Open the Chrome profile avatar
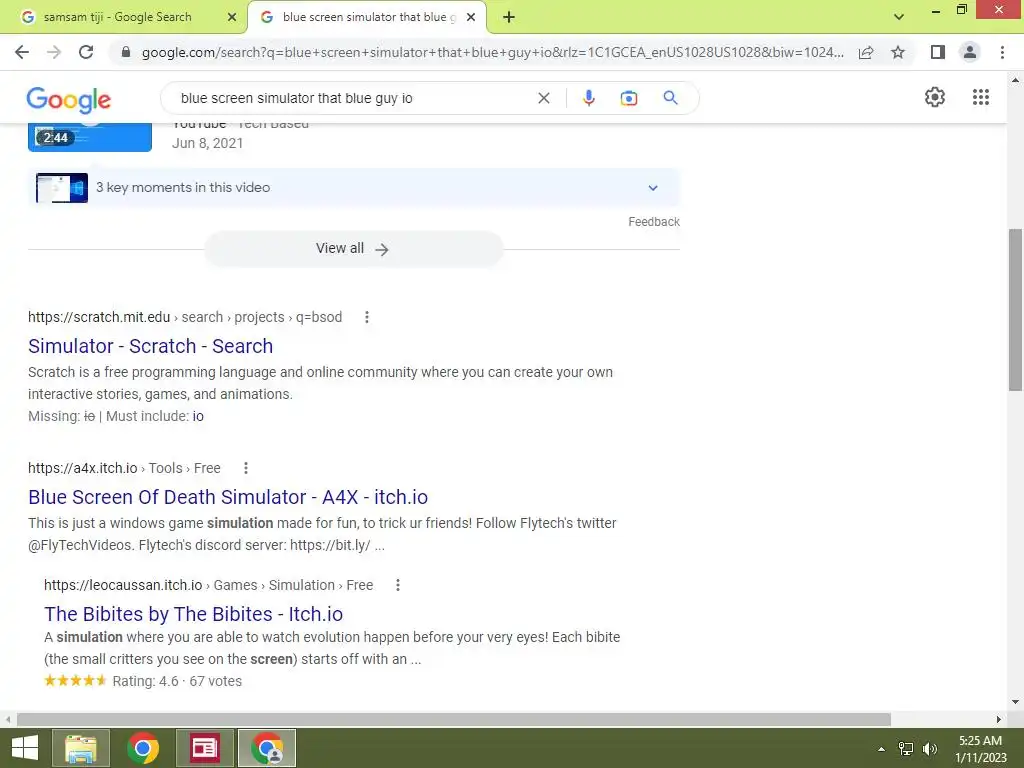 click(x=970, y=52)
